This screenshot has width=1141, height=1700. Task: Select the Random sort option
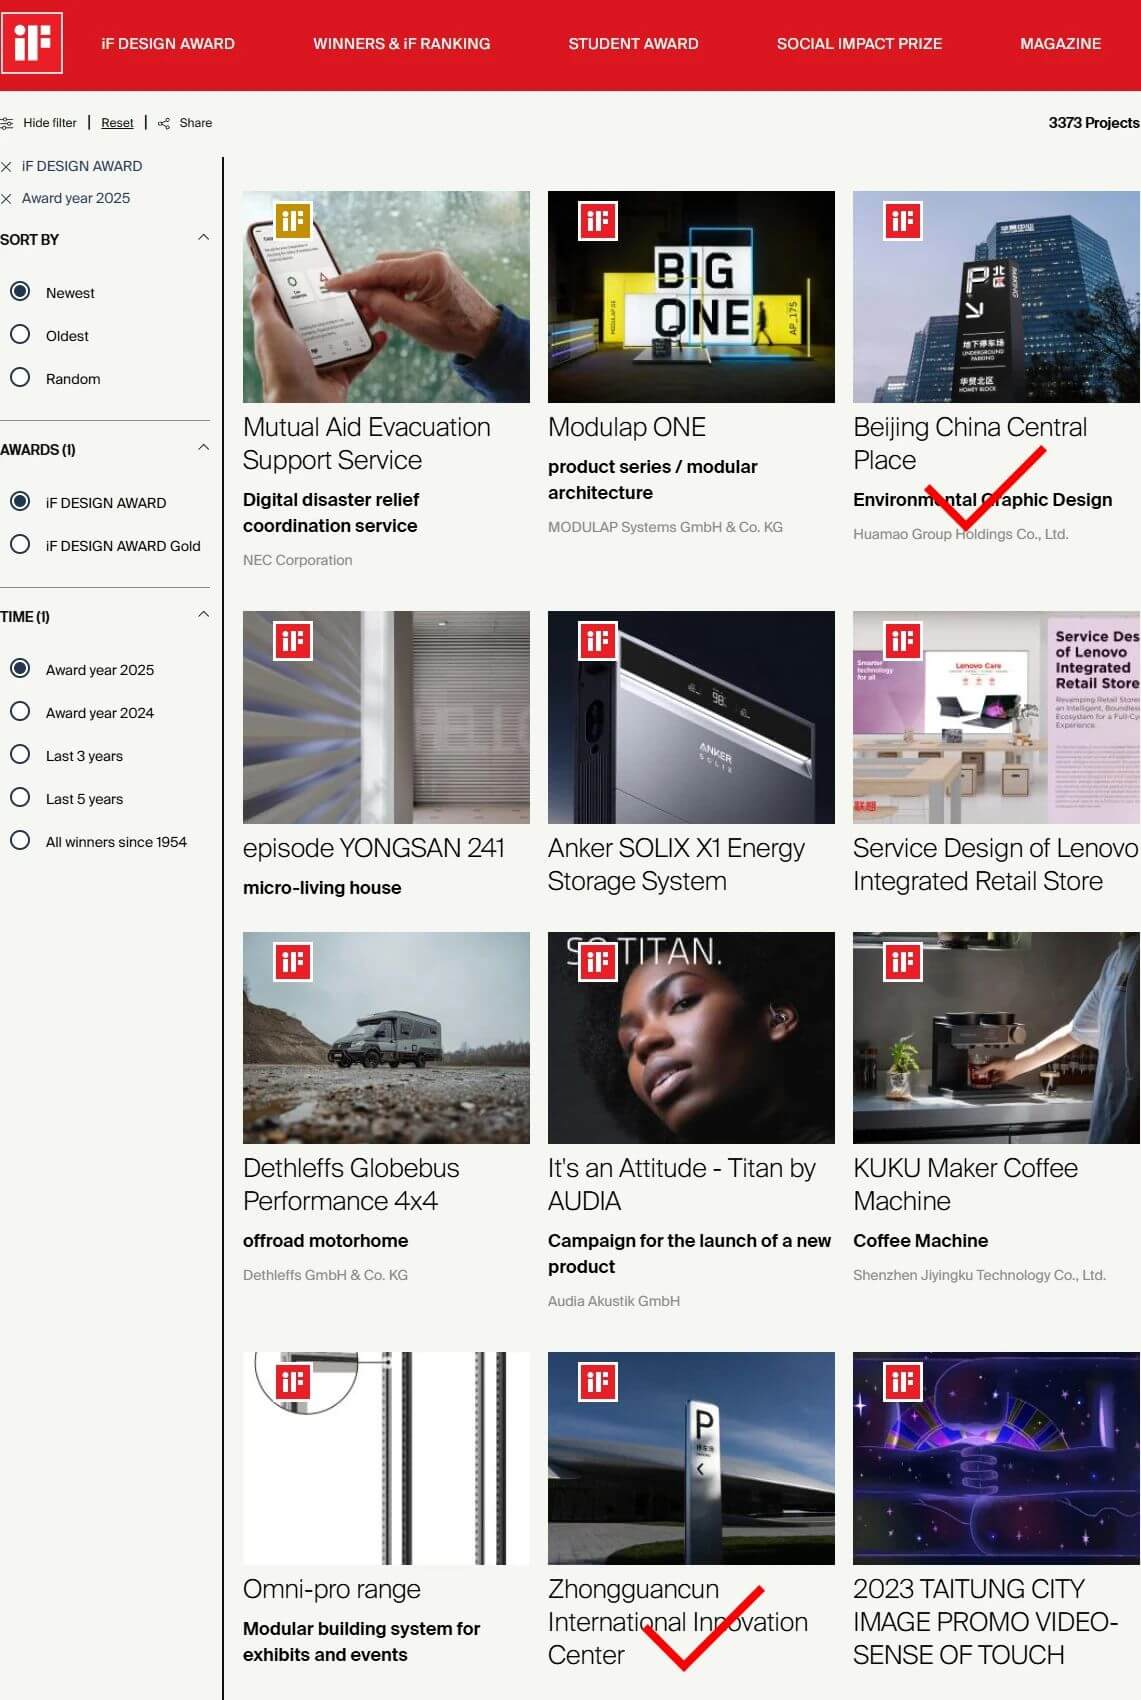coord(20,378)
